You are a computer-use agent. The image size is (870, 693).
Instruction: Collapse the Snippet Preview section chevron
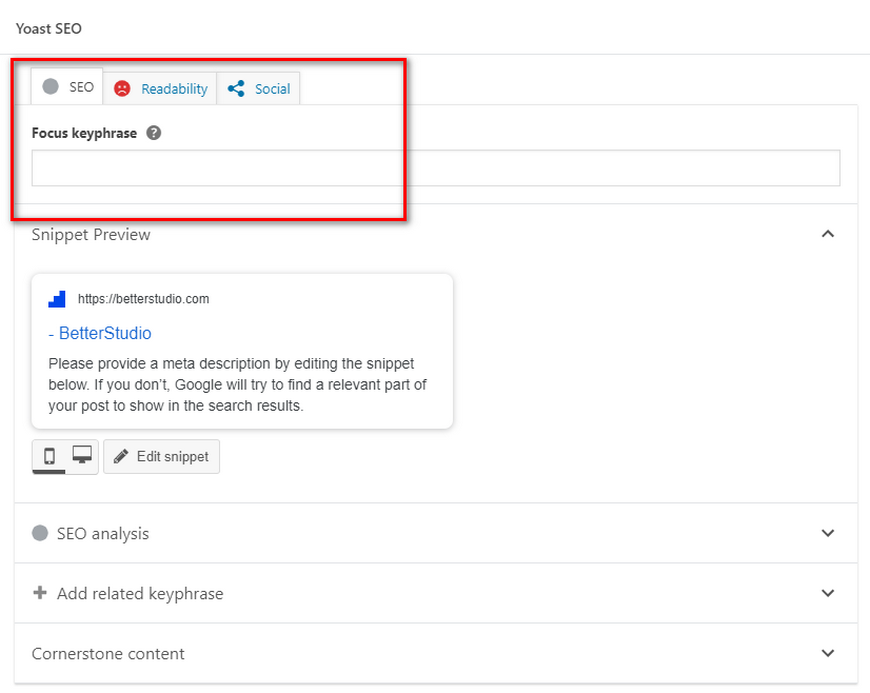(x=828, y=234)
